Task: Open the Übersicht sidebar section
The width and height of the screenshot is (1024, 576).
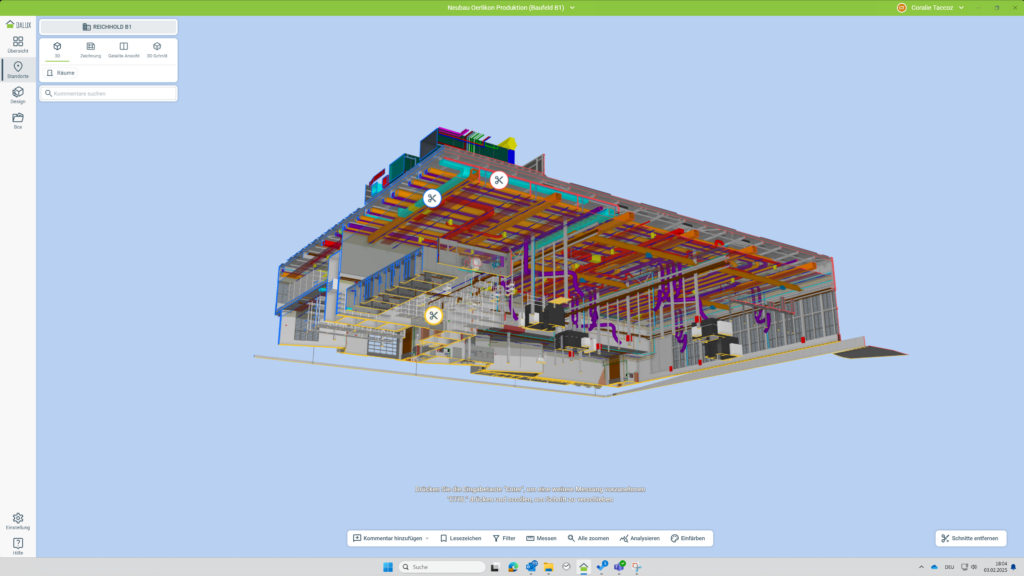Action: coord(18,44)
